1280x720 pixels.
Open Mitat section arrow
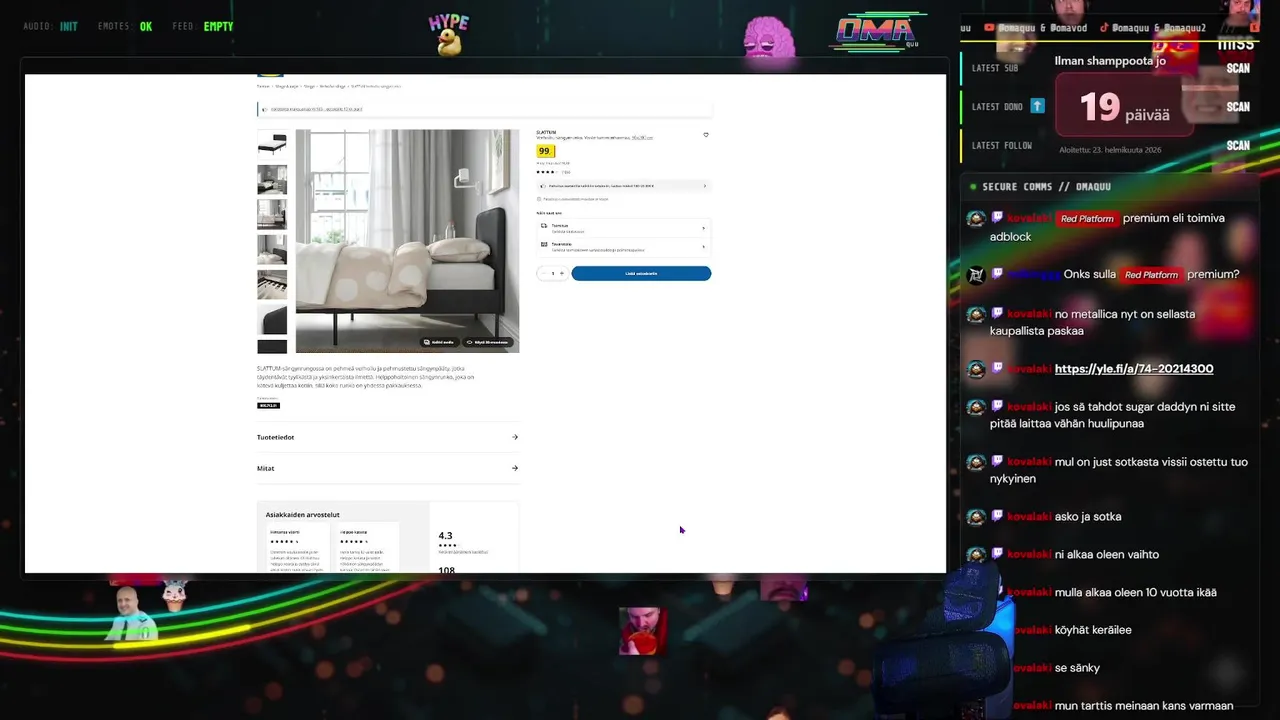click(515, 468)
